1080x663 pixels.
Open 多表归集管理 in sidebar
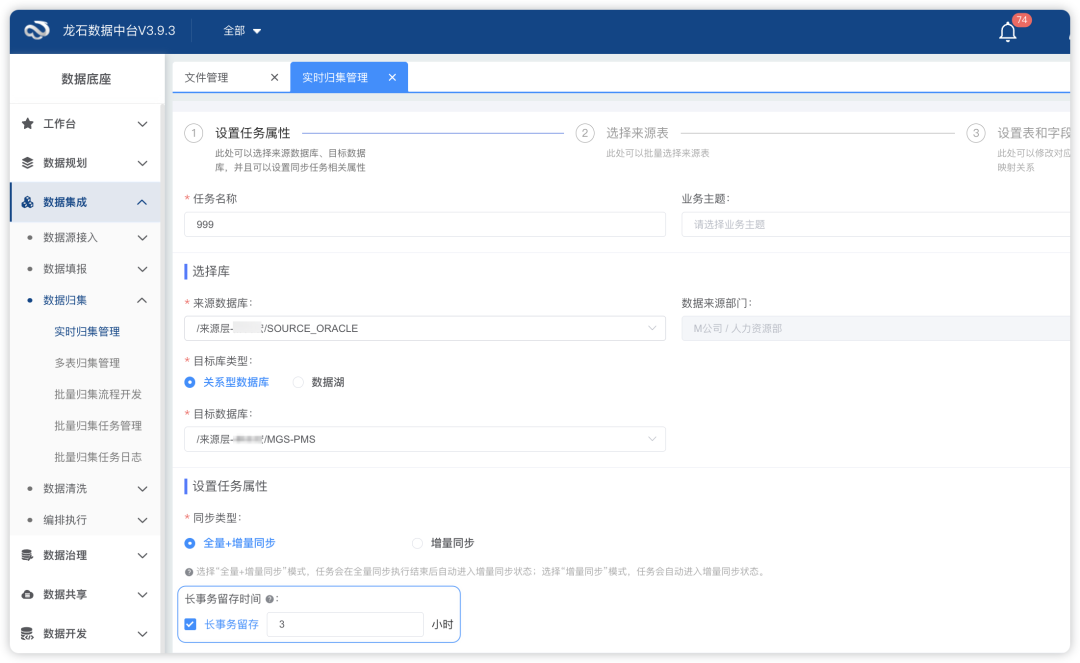coord(87,364)
